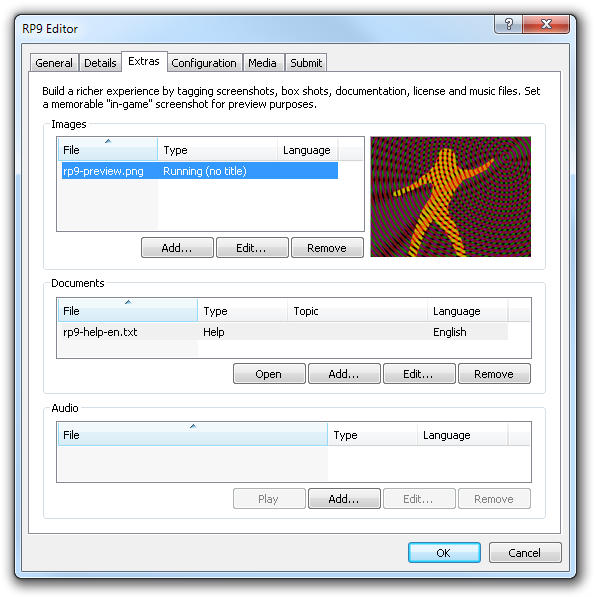Click Edit... in the Documents section

click(x=419, y=374)
